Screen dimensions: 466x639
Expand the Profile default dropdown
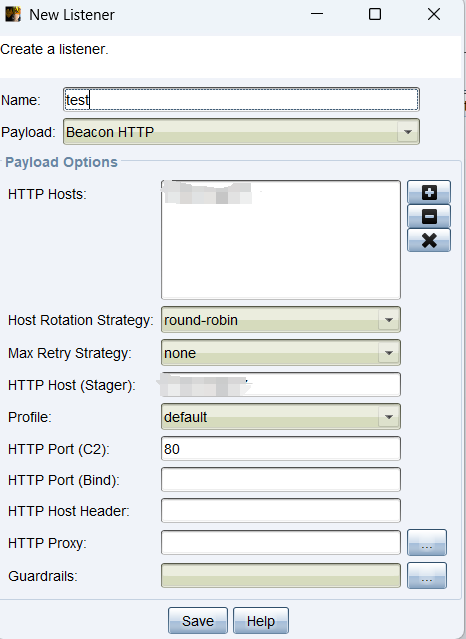281,416
